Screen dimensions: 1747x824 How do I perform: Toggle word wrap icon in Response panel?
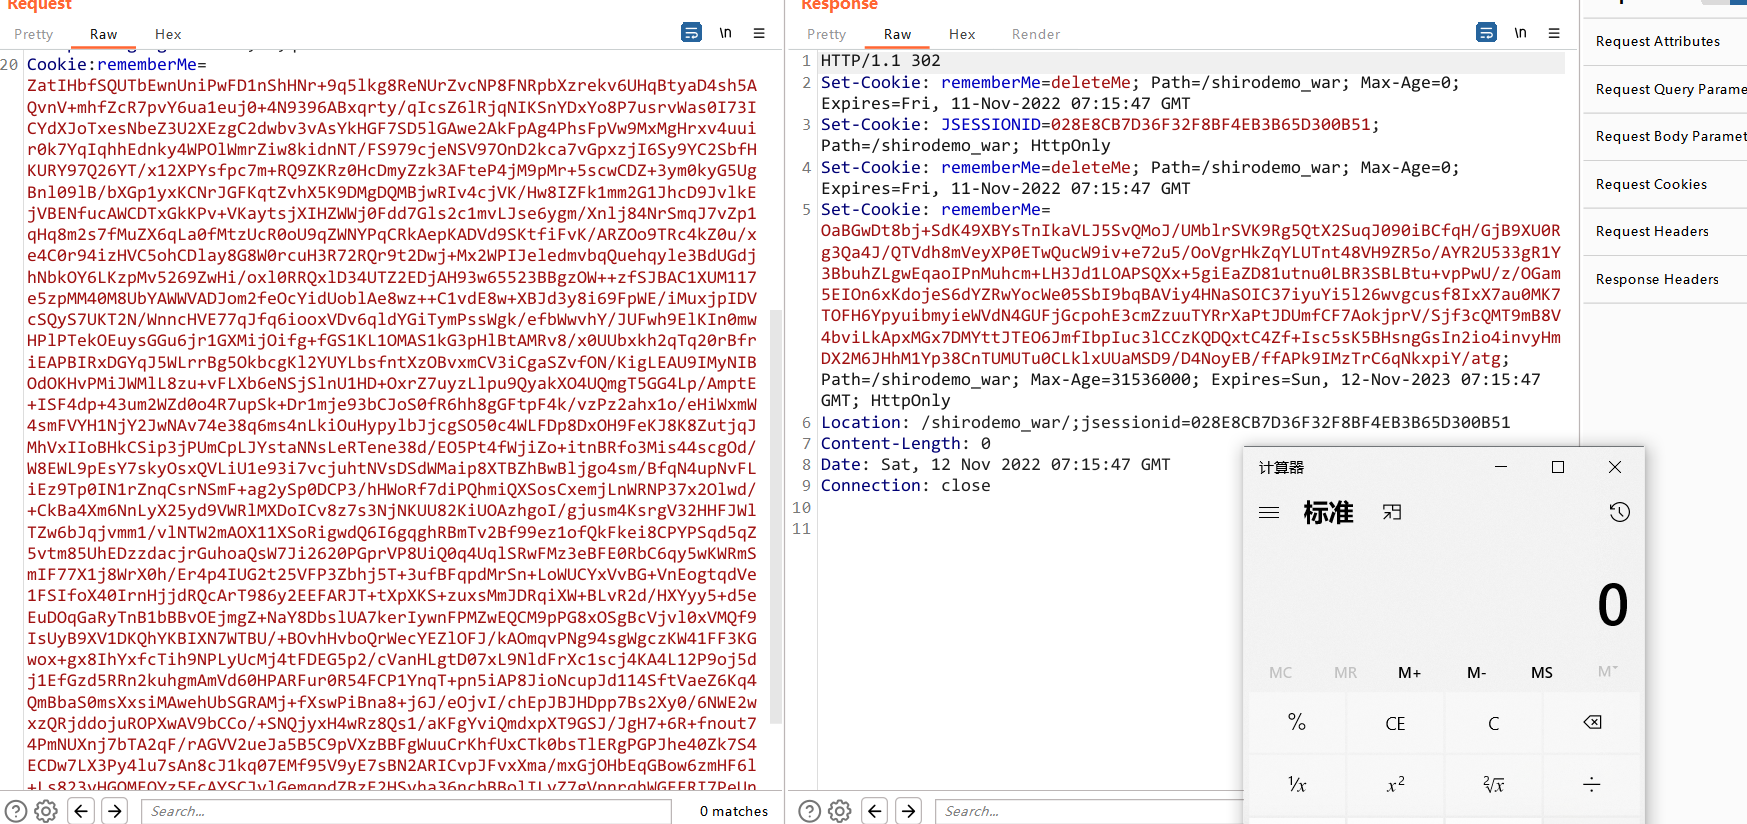point(1486,33)
